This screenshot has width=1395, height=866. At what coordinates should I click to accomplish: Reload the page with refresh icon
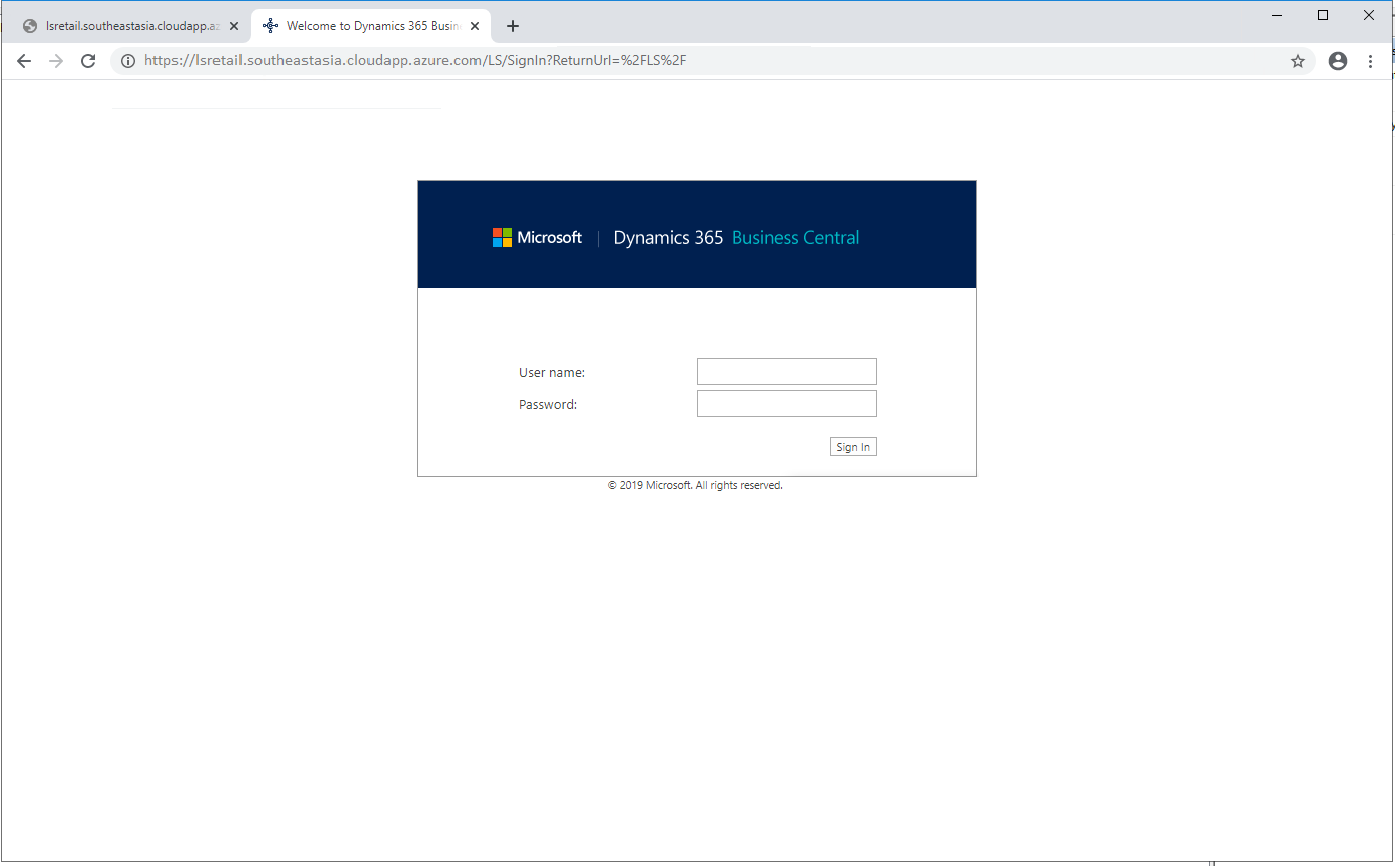(x=88, y=61)
